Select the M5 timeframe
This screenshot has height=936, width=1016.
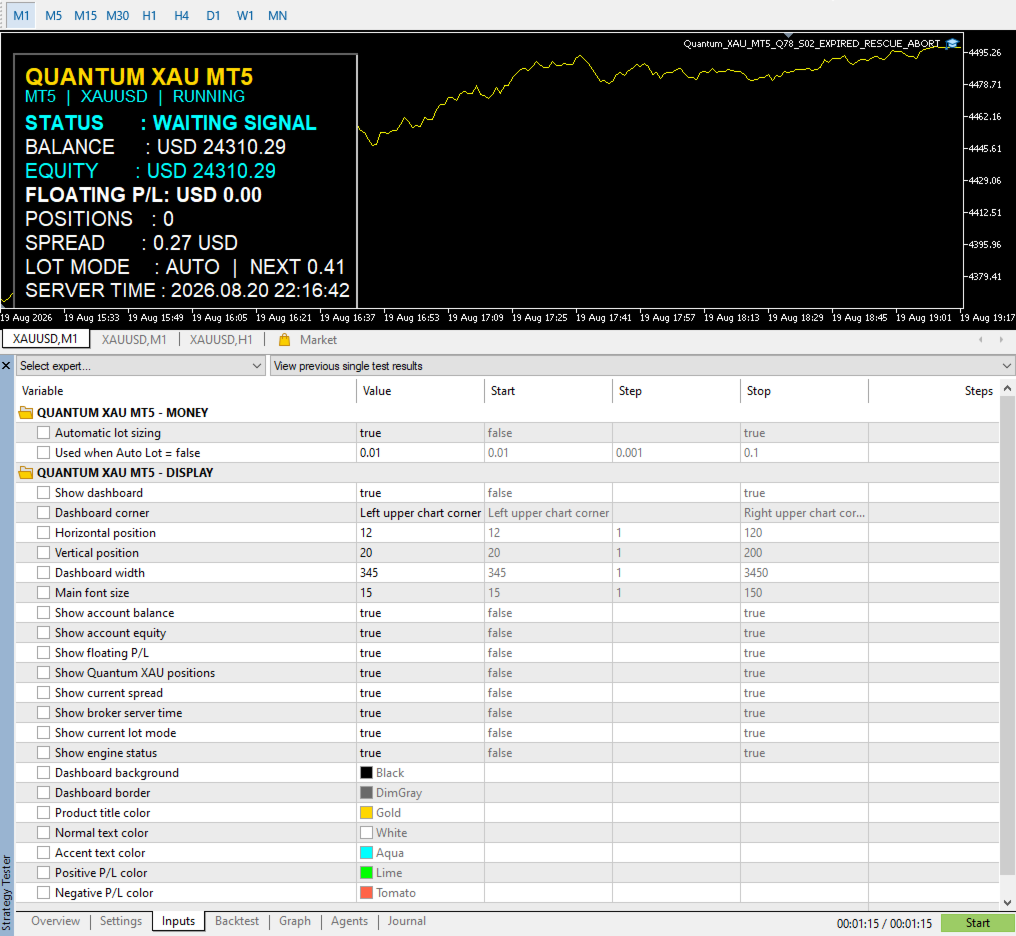[54, 16]
